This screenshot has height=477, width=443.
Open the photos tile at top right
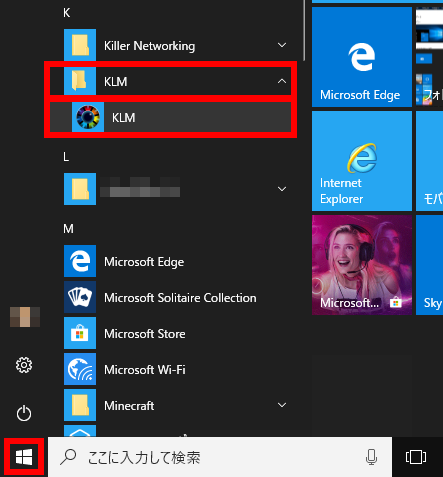[430, 57]
